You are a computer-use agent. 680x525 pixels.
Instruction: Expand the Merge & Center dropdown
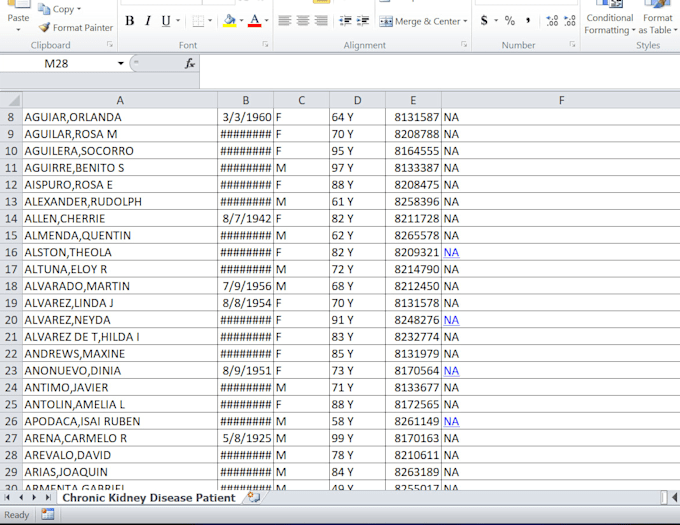point(465,21)
